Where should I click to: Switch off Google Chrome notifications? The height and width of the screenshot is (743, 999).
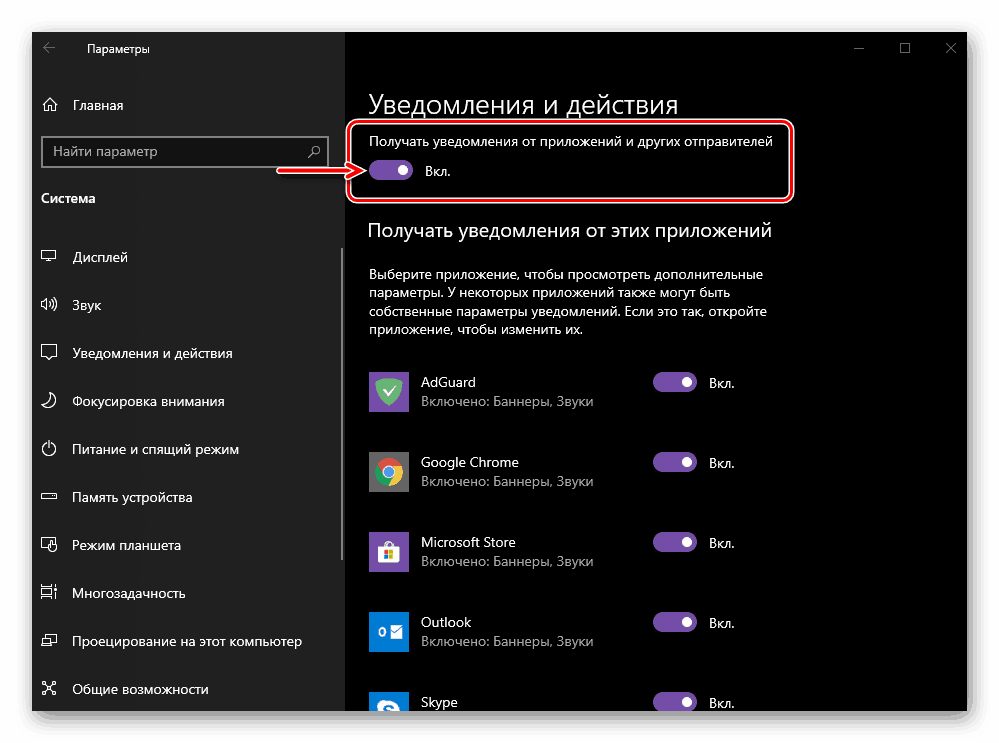point(675,462)
